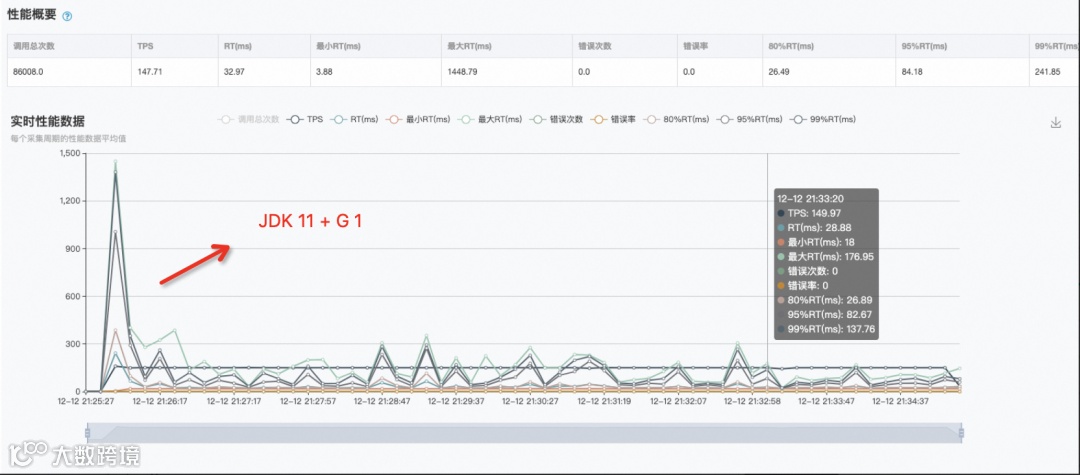
Task: Click the 95%RT value 84.18
Action: pos(912,71)
